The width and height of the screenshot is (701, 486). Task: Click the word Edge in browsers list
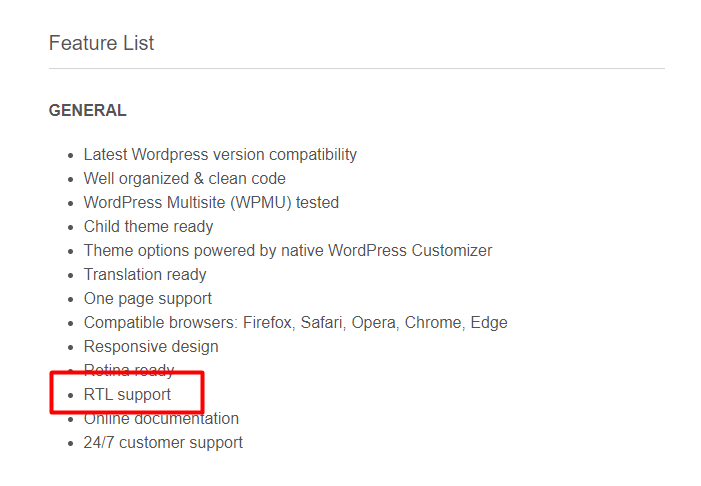[x=489, y=323]
